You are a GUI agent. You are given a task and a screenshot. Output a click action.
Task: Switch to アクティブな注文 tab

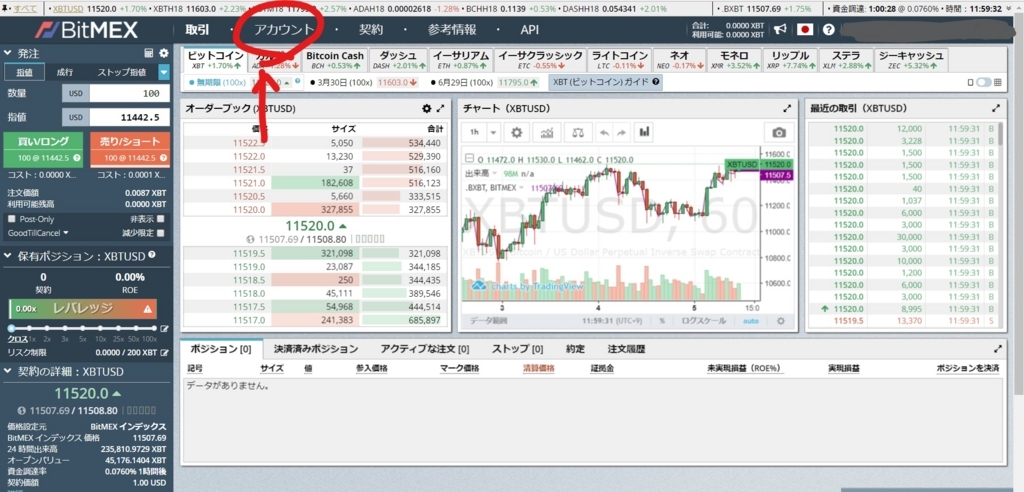point(424,349)
